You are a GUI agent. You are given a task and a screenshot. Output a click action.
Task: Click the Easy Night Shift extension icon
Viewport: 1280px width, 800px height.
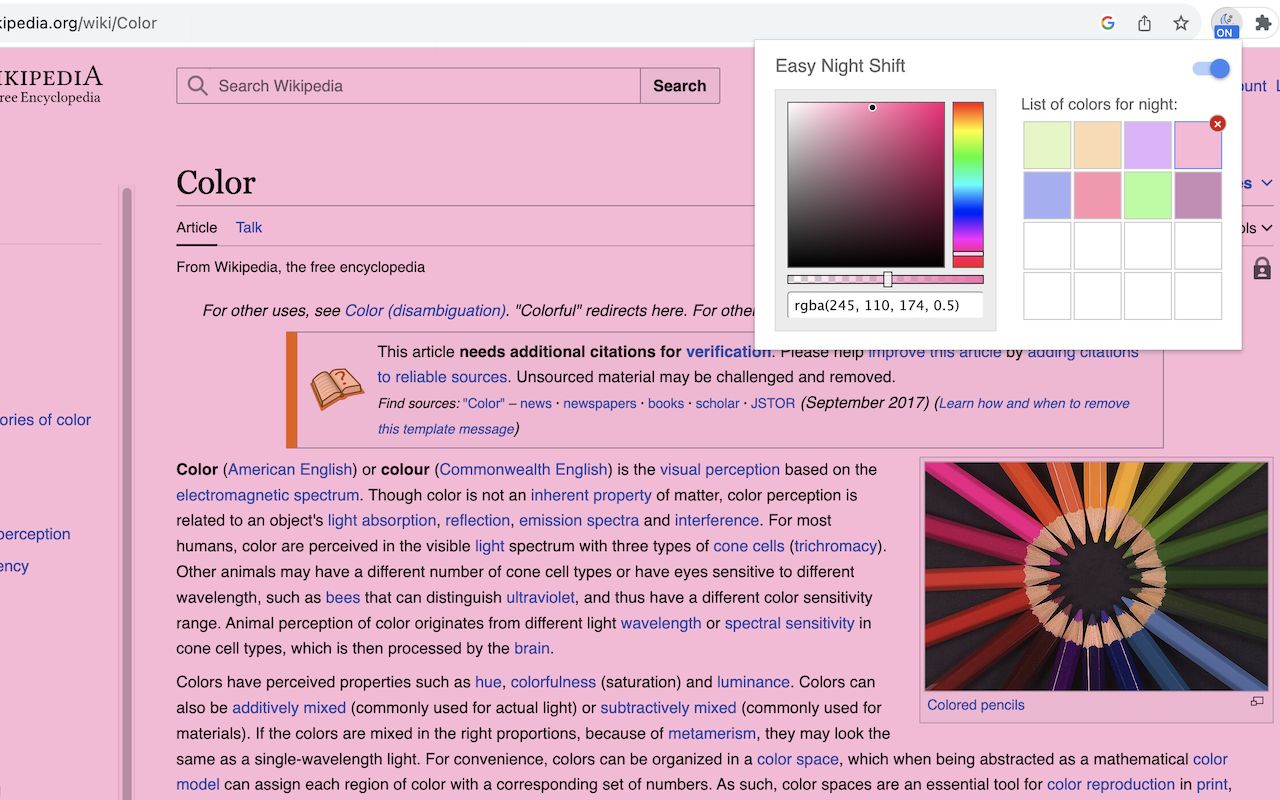click(x=1225, y=23)
